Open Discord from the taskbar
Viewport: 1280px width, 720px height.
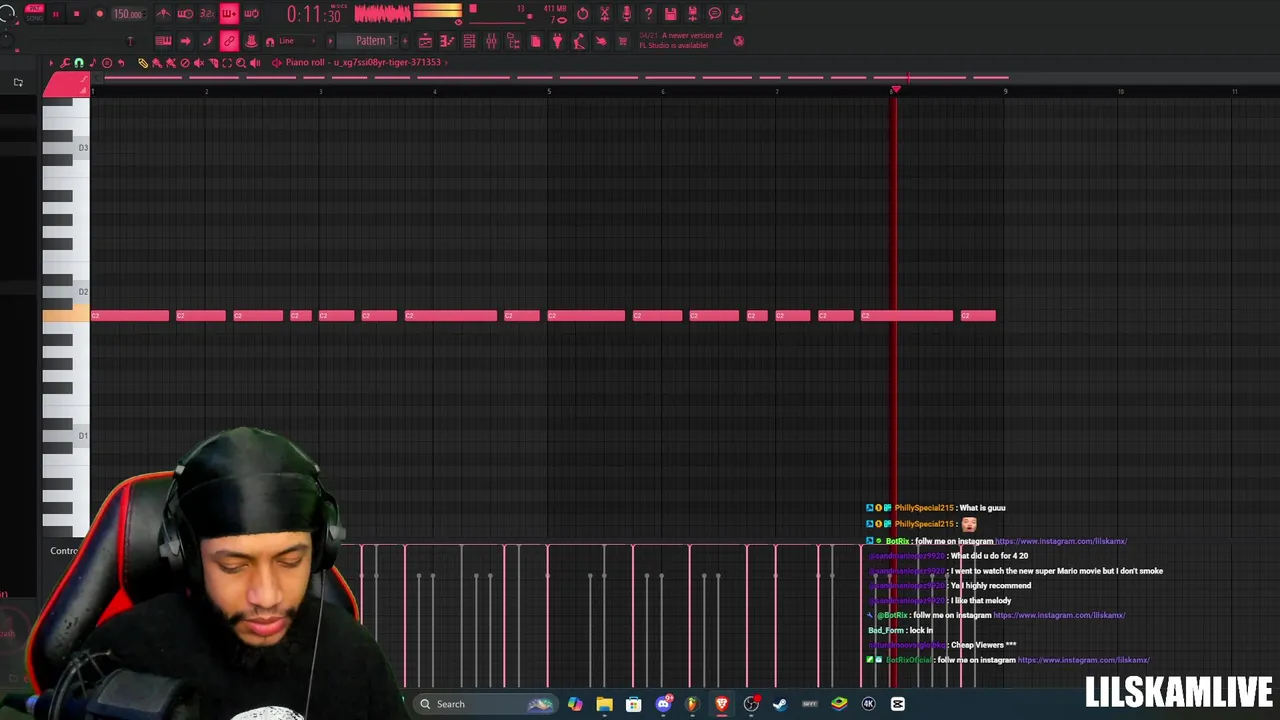[663, 704]
